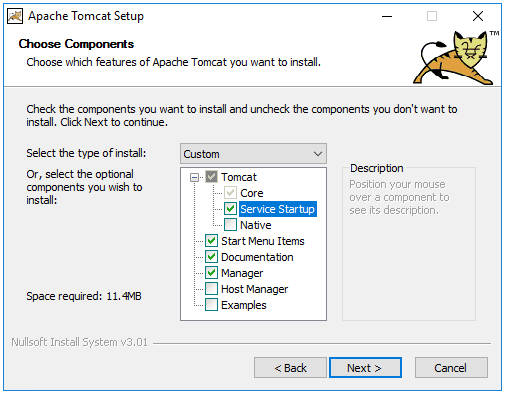Screen dimensions: 506x395
Task: Select the Native tree label
Action: point(256,225)
